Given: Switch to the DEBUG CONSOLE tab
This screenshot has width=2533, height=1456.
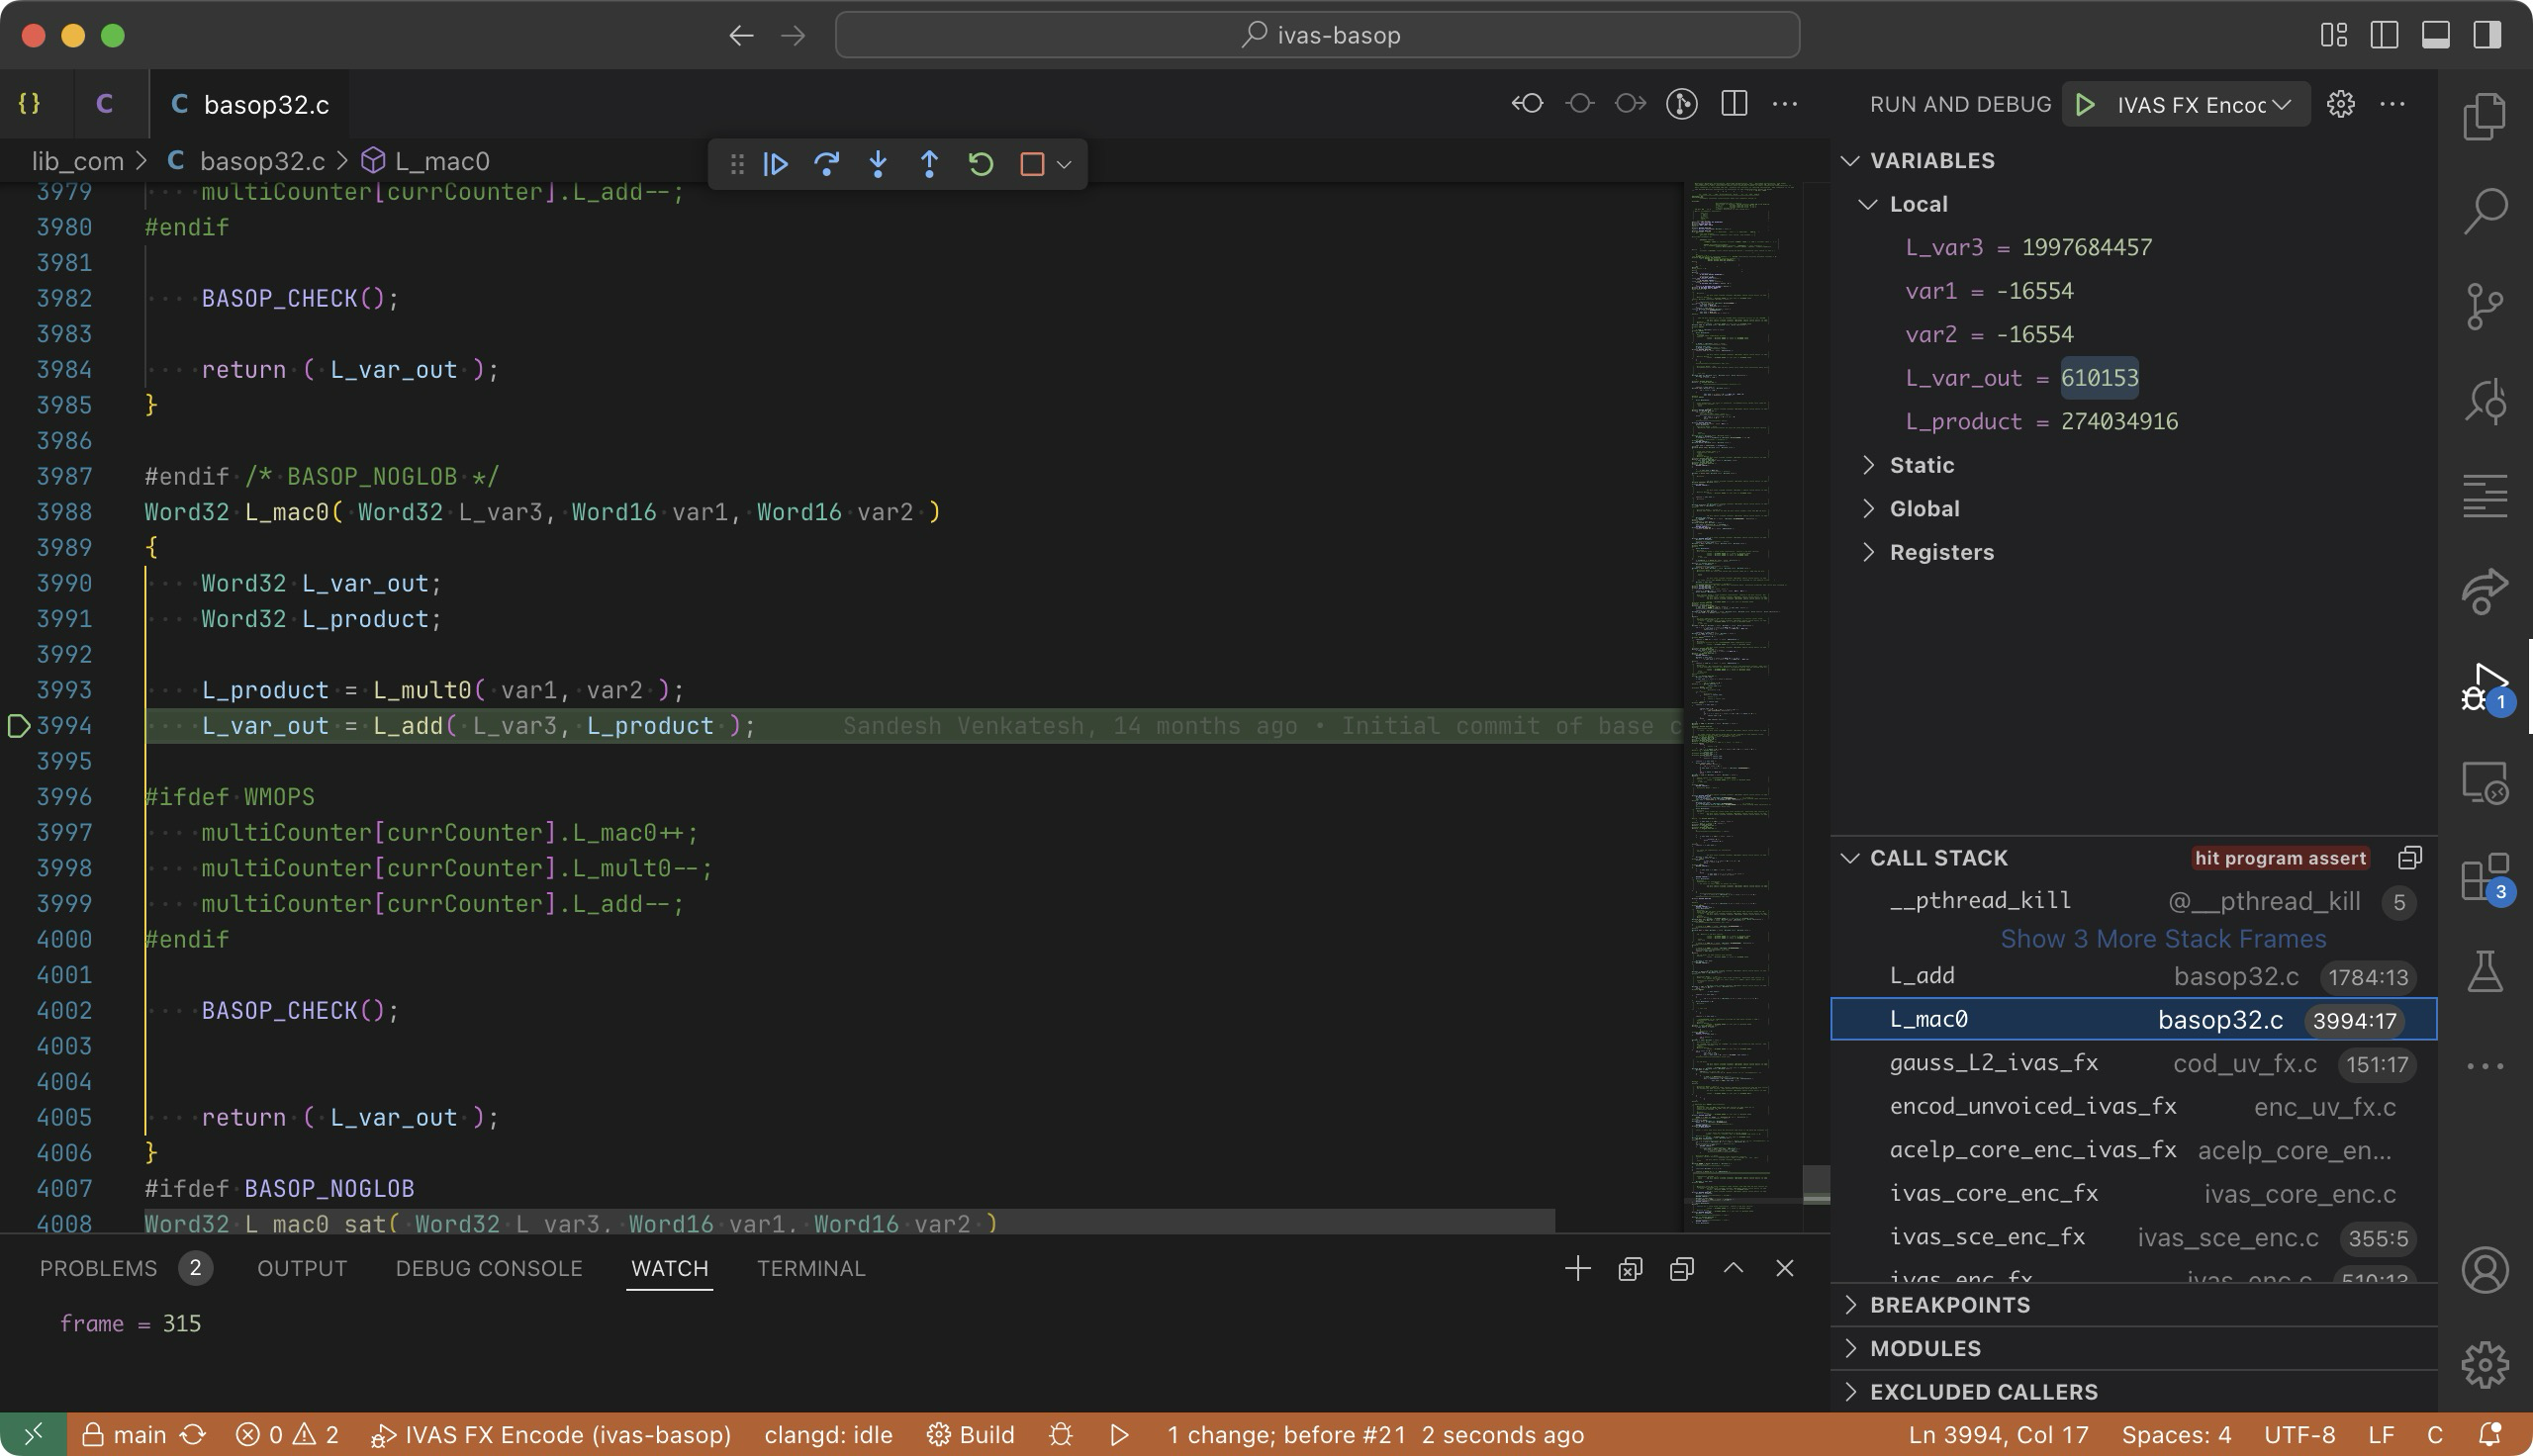Looking at the screenshot, I should coord(488,1268).
